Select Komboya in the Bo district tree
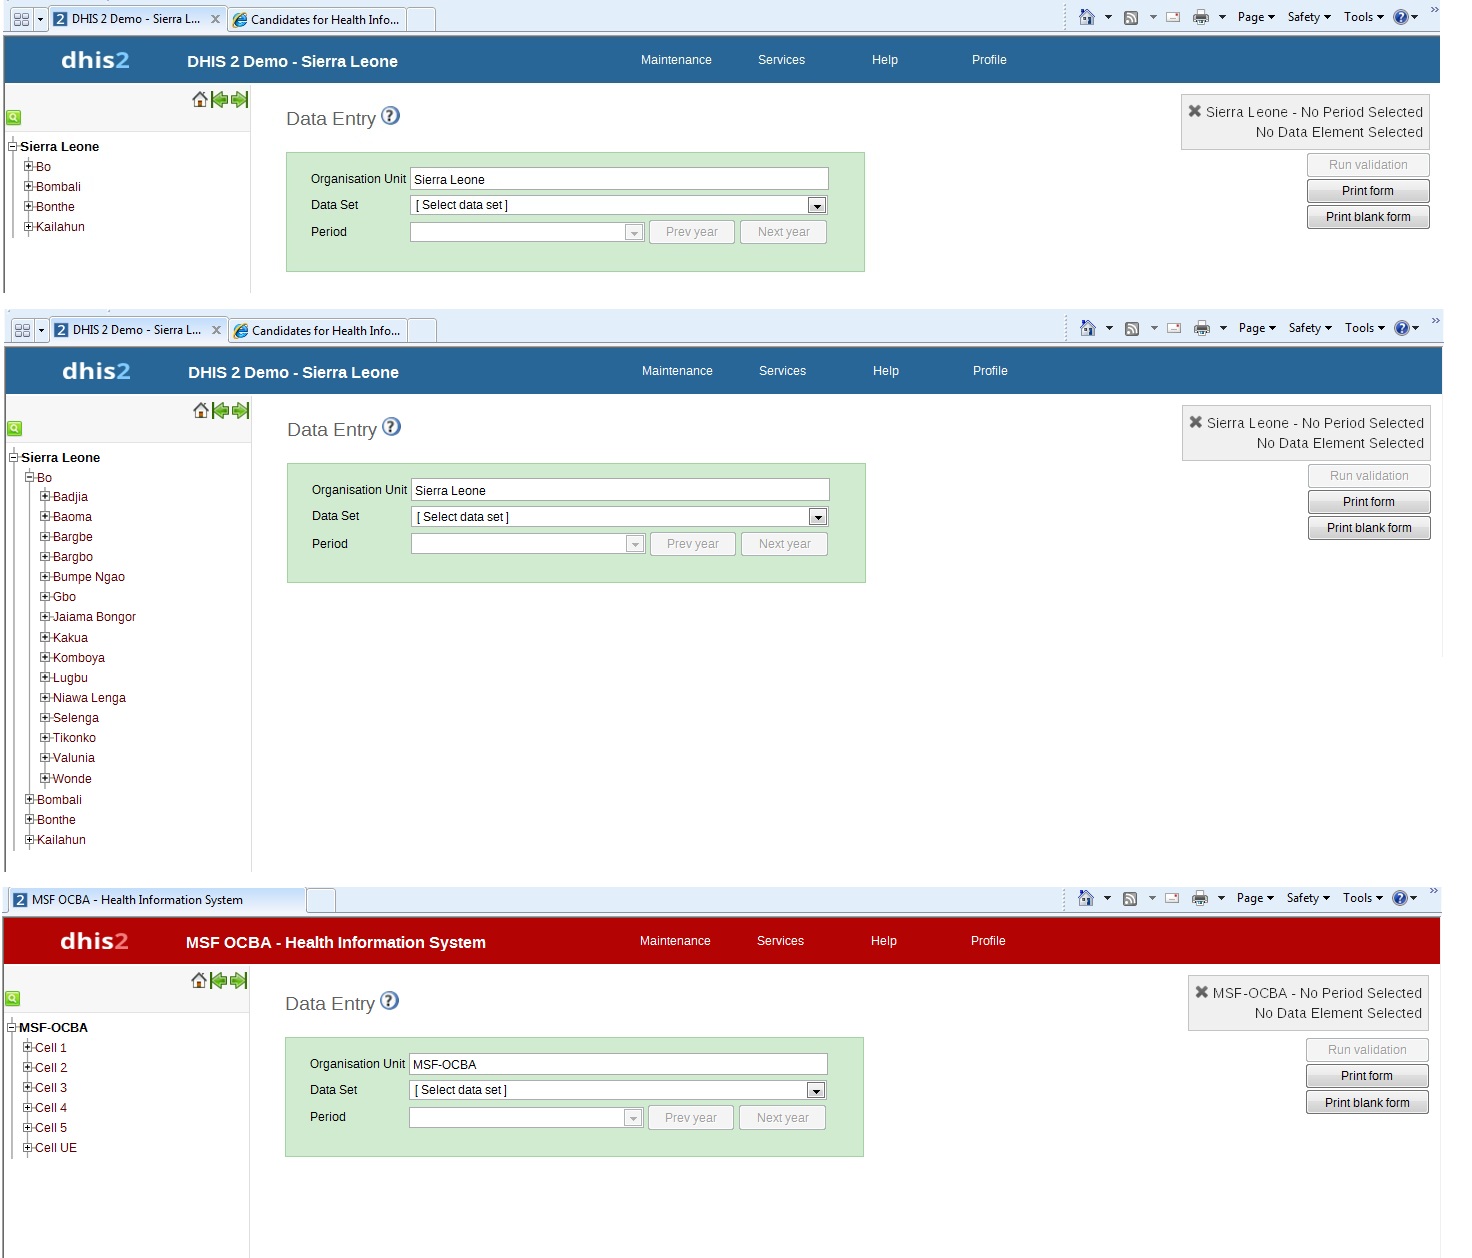Screen dimensions: 1472x1258 [79, 658]
